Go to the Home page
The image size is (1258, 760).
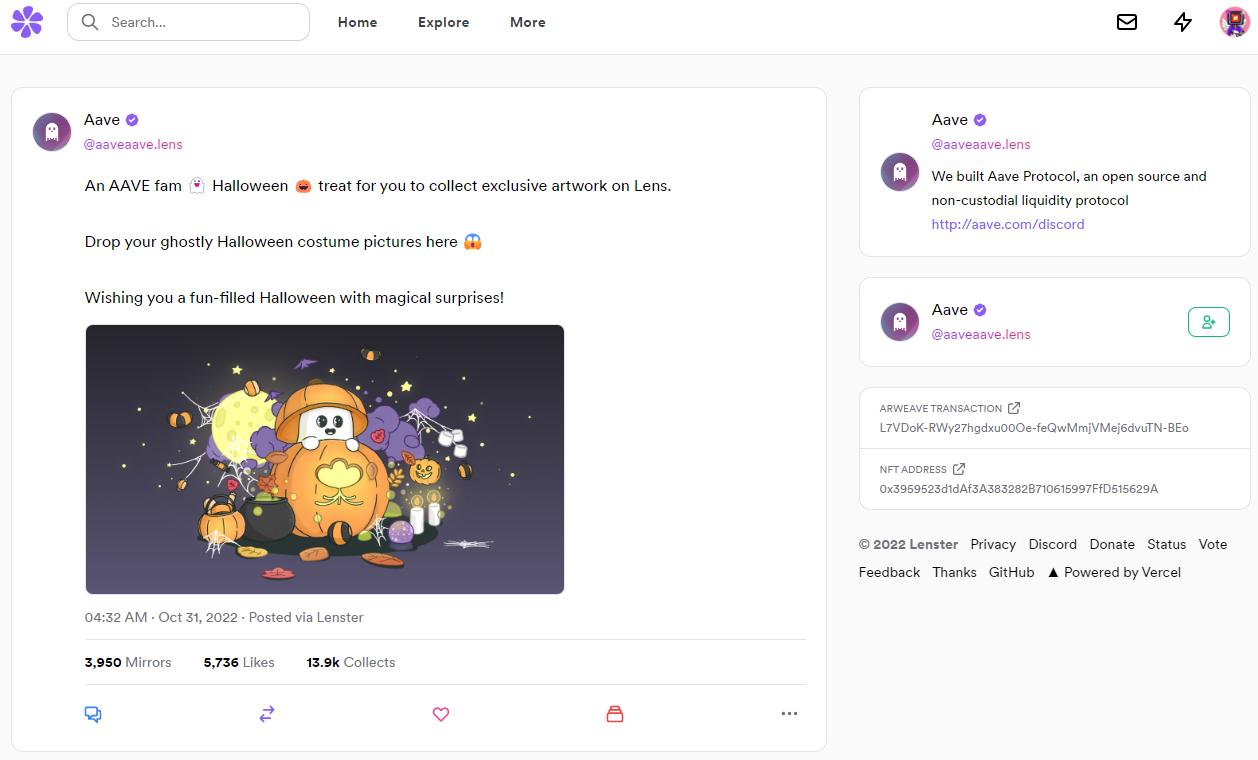click(x=357, y=22)
